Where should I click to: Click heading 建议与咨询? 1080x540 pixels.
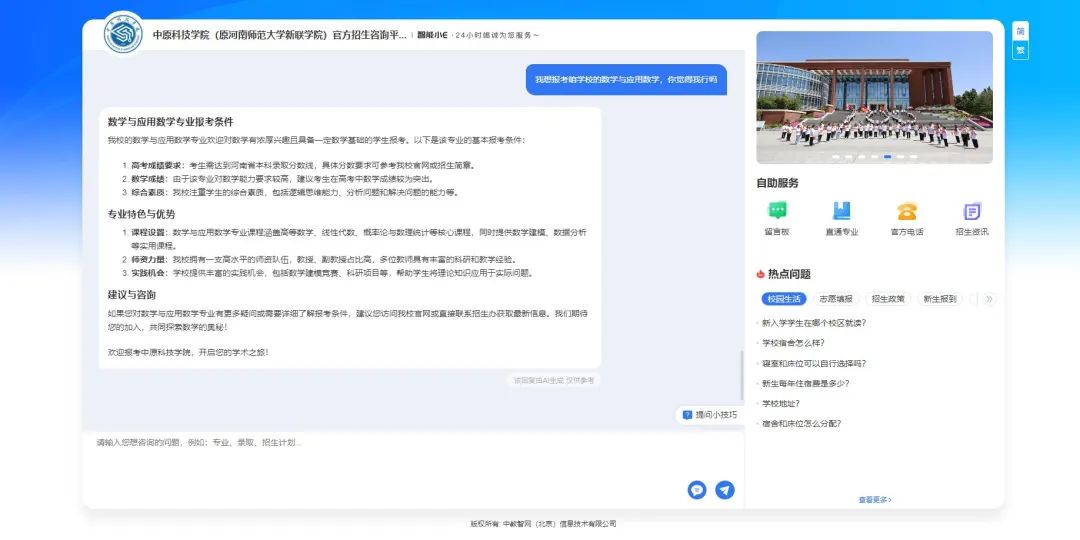(132, 295)
